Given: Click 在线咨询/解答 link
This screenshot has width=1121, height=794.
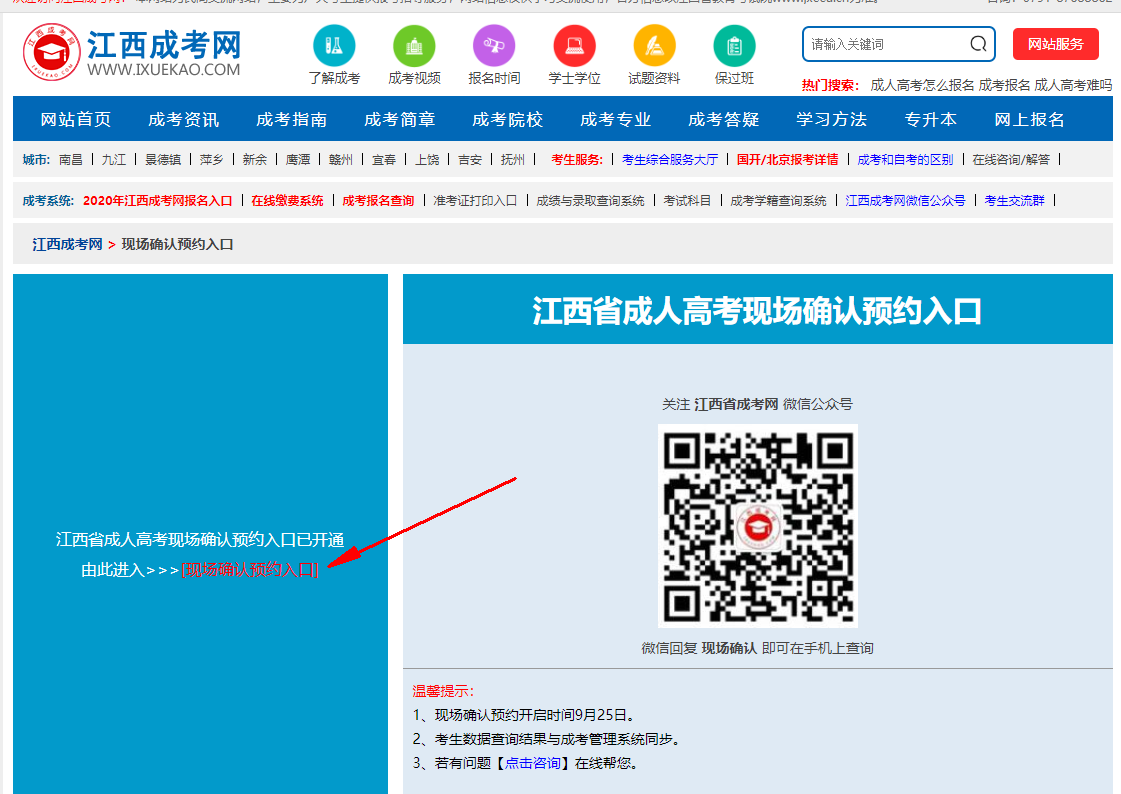Looking at the screenshot, I should (1011, 159).
